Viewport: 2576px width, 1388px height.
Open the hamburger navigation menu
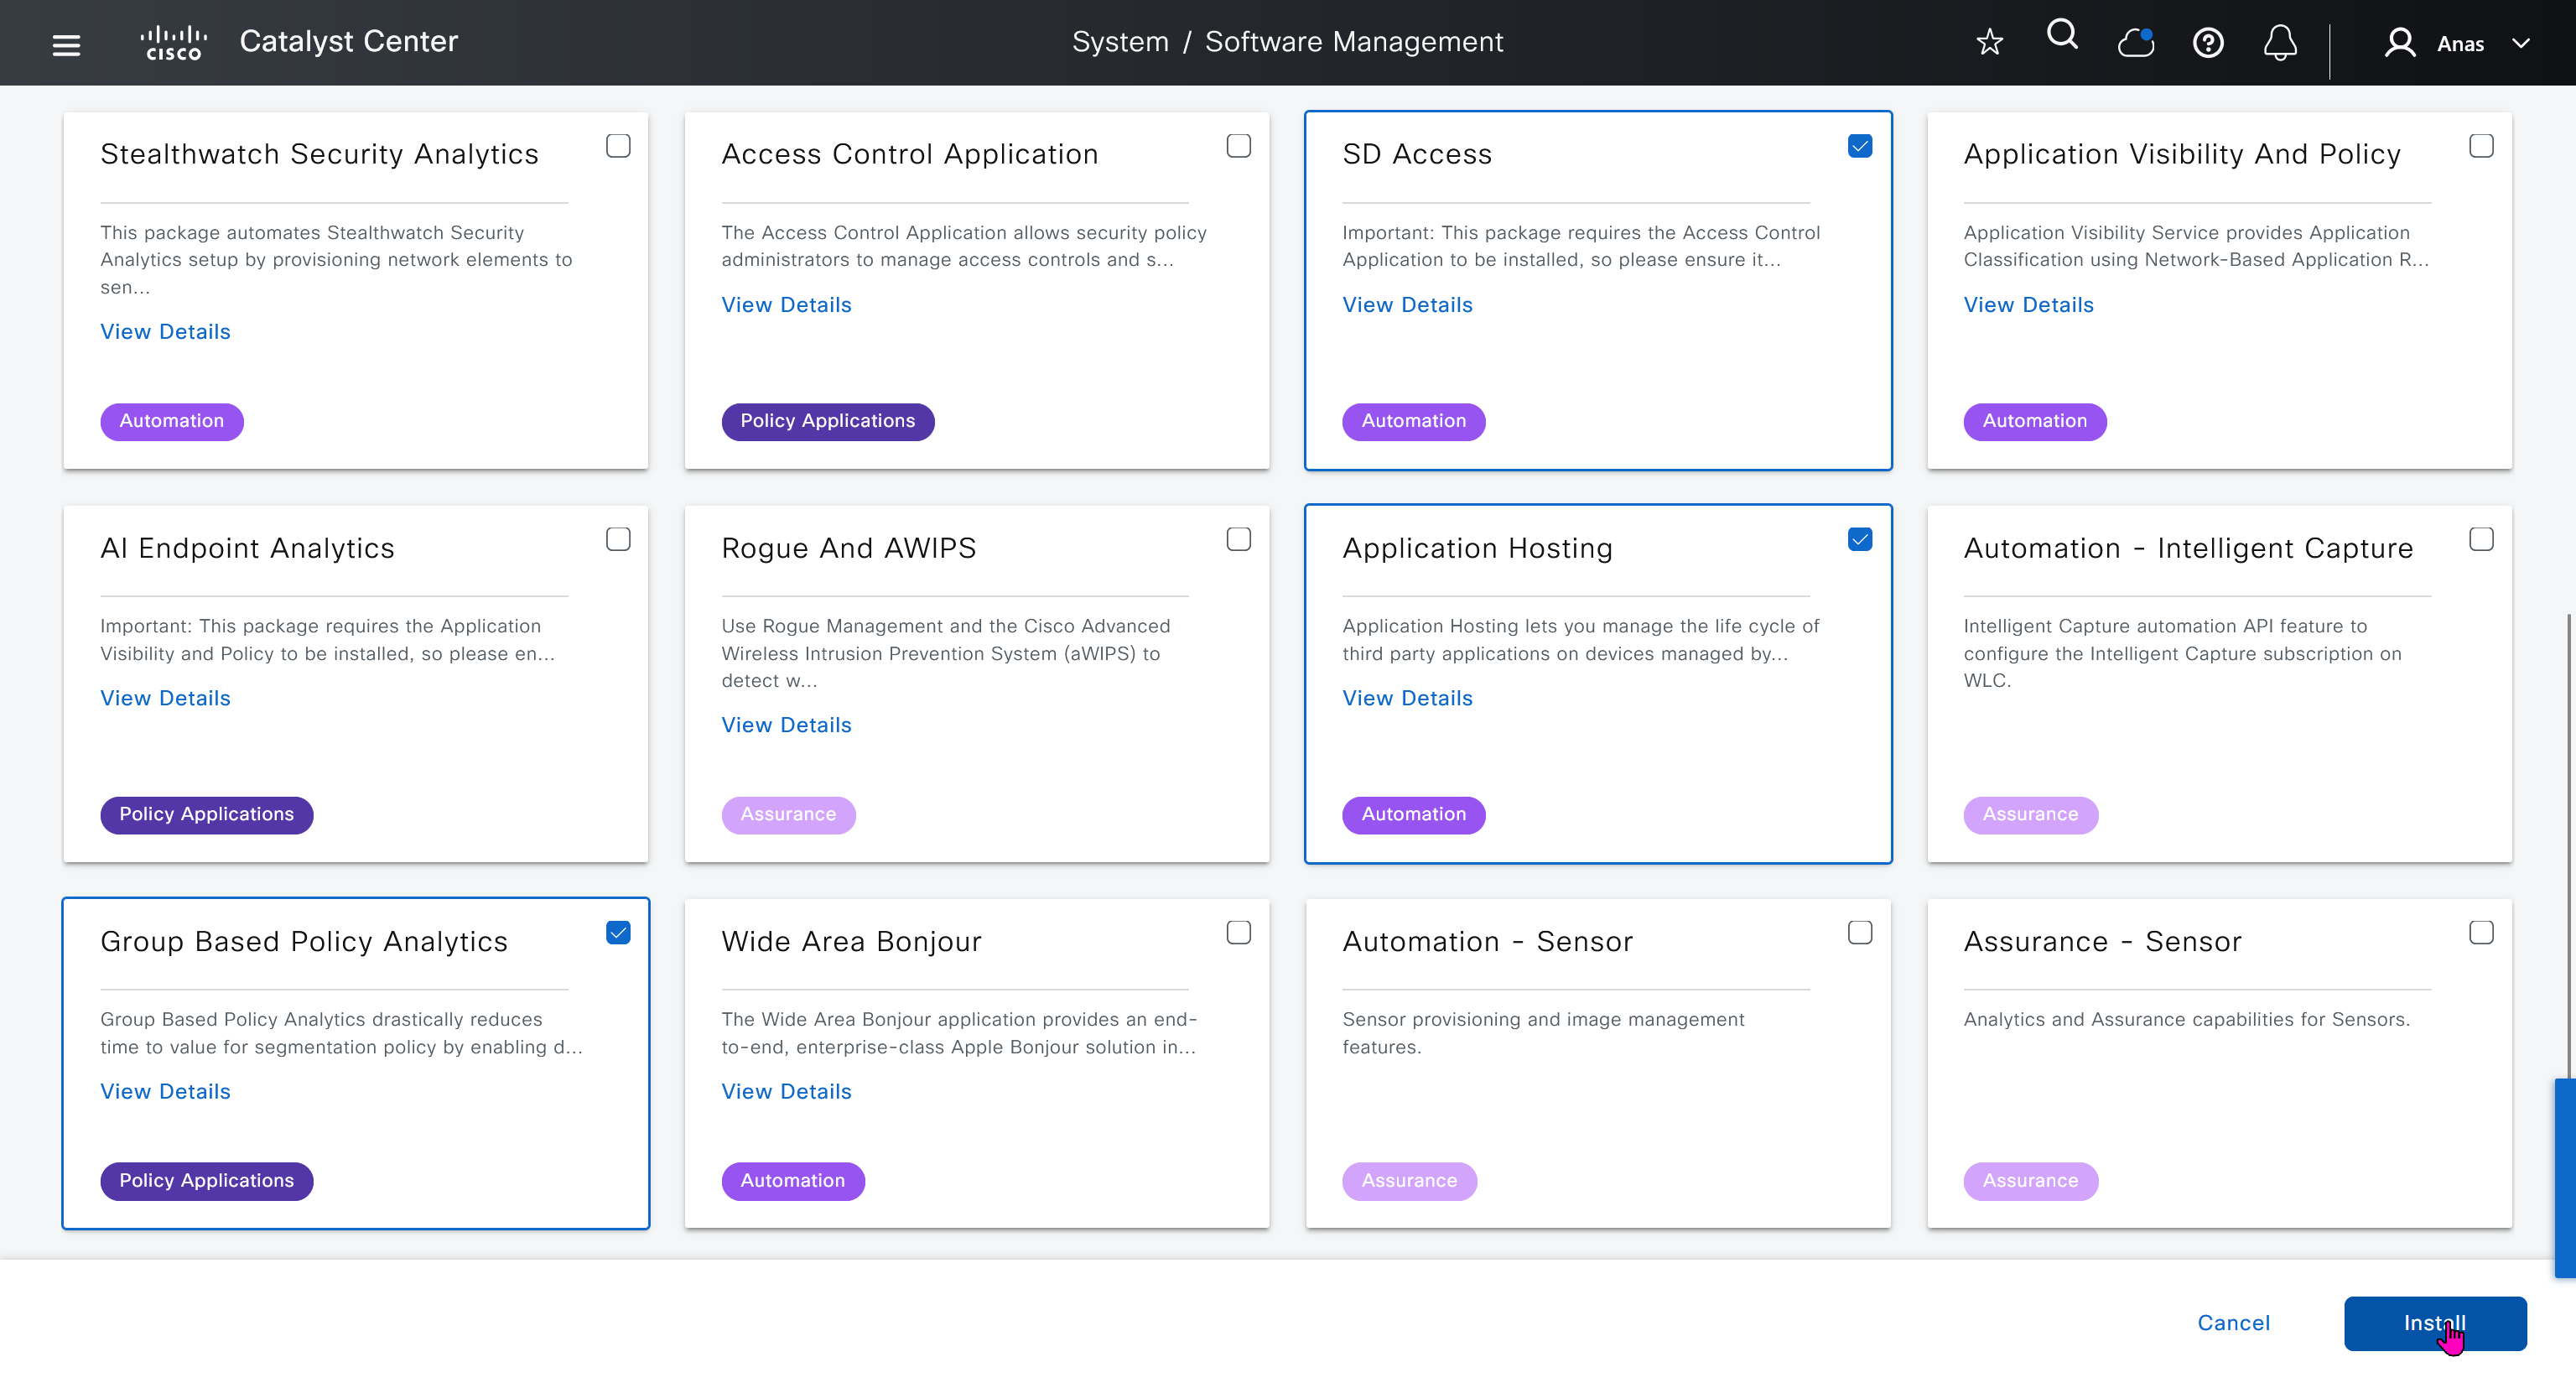point(66,44)
